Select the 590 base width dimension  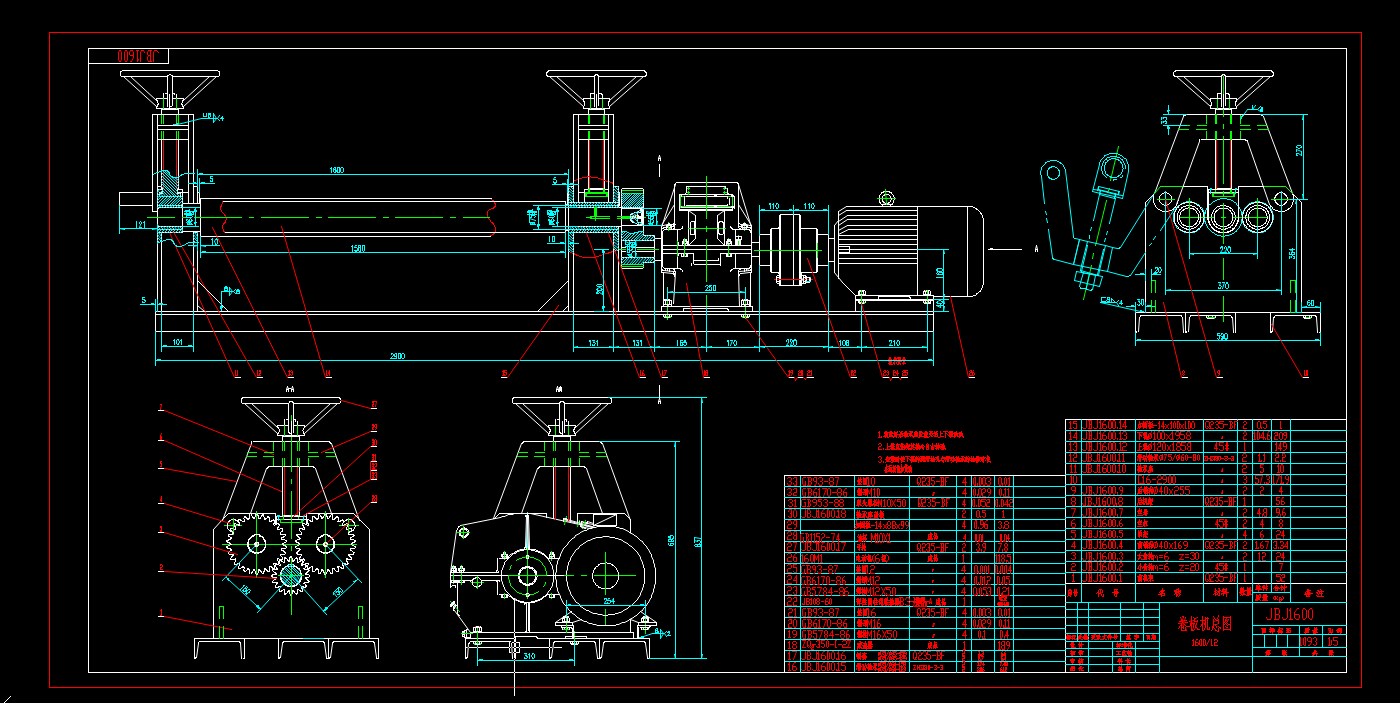click(x=1222, y=337)
